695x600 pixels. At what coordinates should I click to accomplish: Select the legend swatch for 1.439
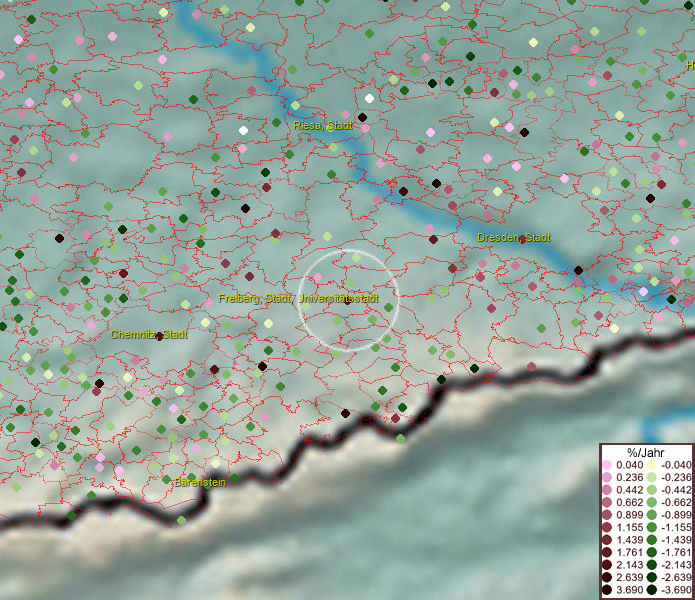click(x=607, y=540)
